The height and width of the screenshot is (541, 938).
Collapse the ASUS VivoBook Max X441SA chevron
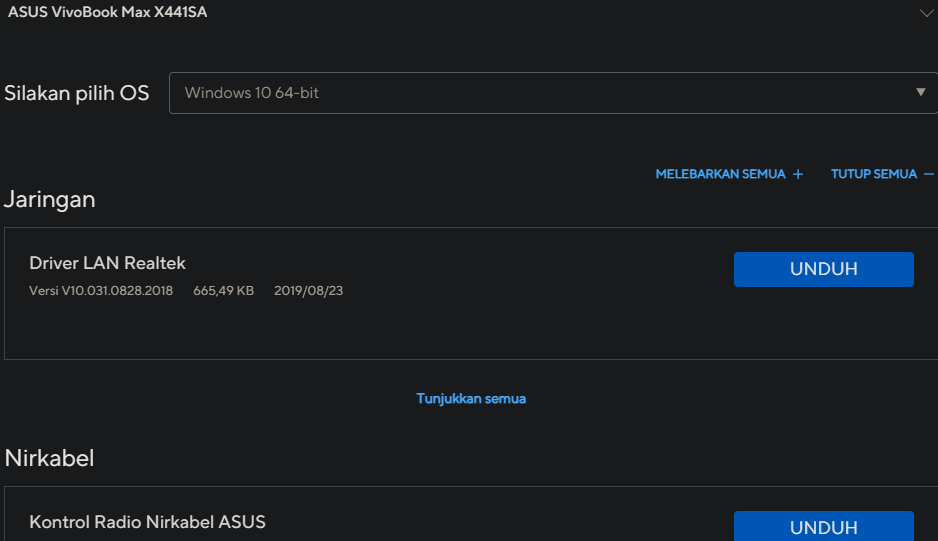tap(927, 13)
